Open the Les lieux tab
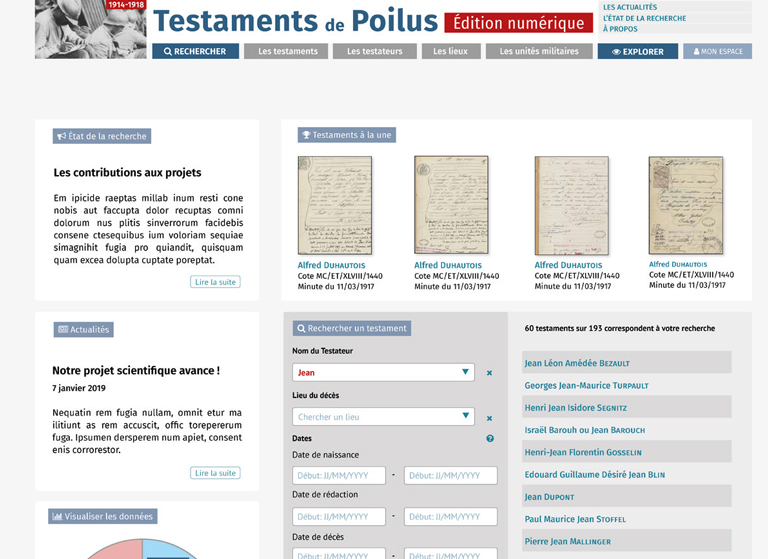The image size is (768, 559). (451, 51)
